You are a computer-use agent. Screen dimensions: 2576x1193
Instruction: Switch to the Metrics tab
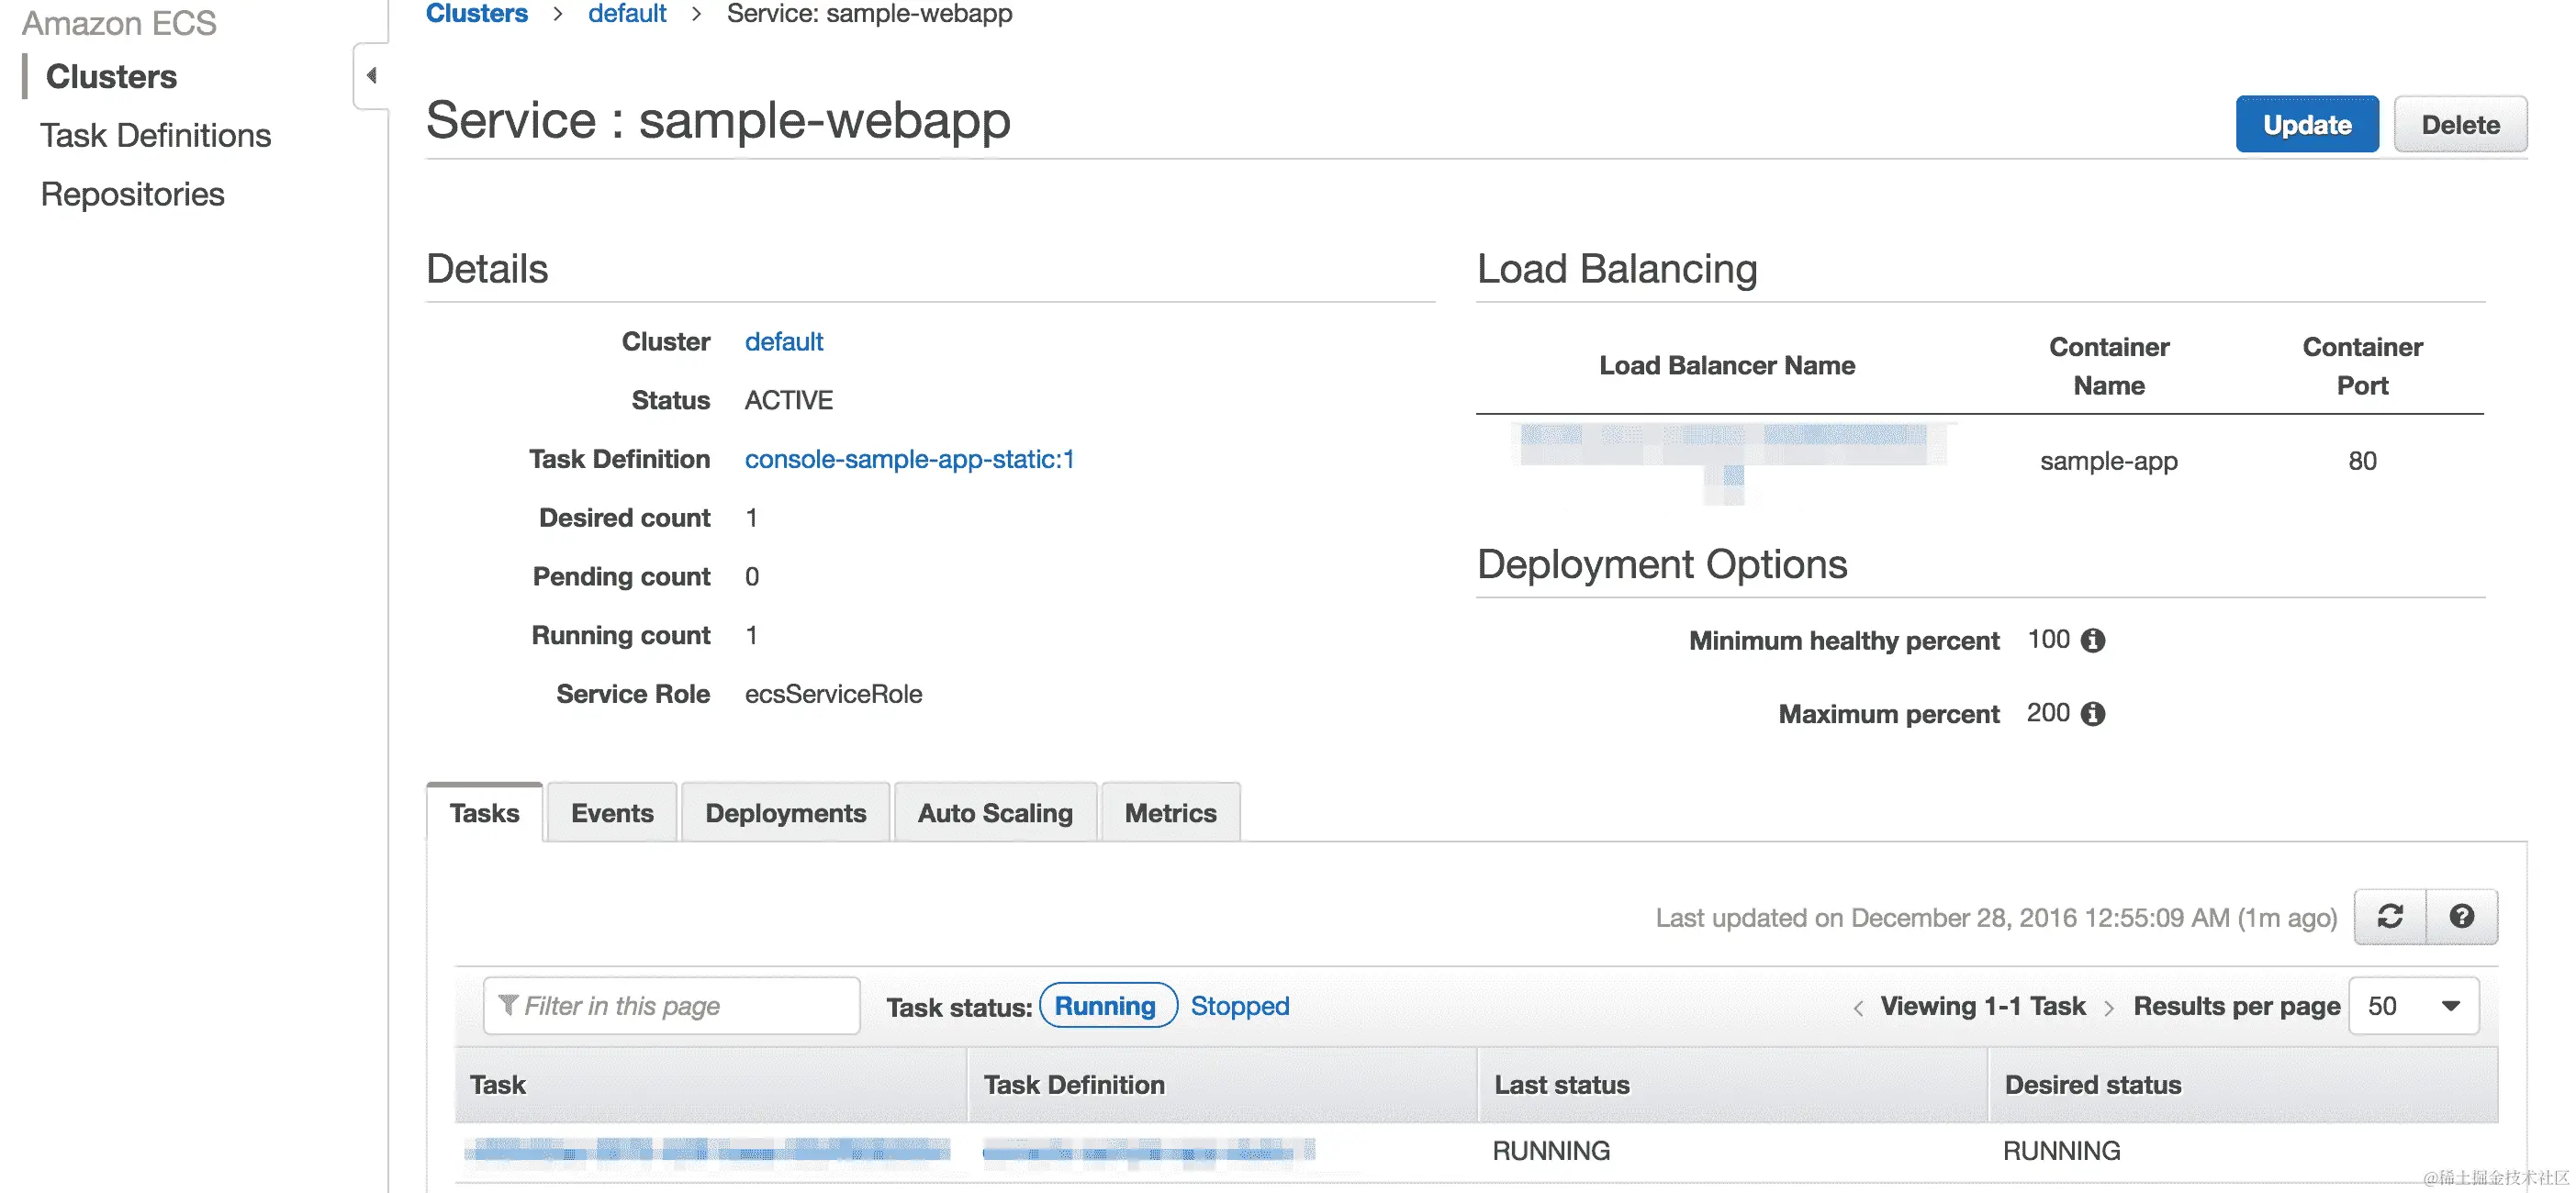[1170, 812]
